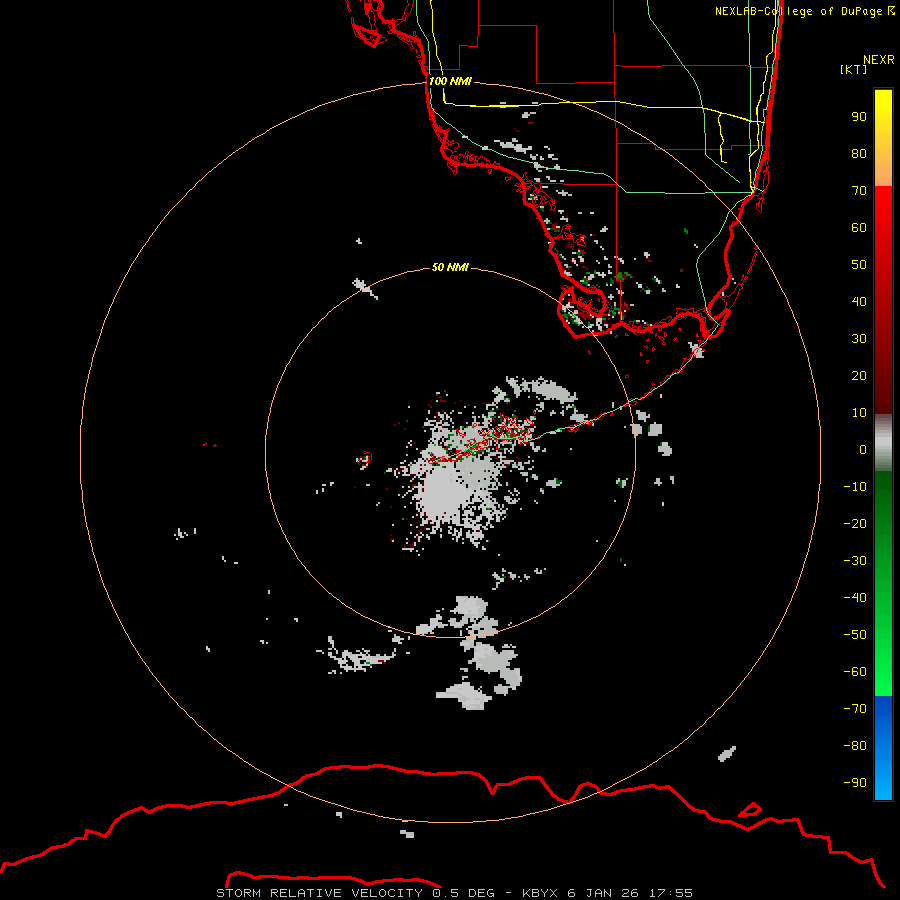Click the -30 value on the velocity scale

855,561
